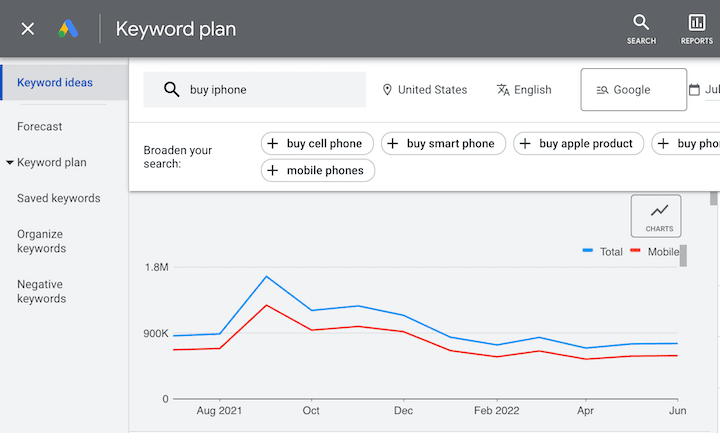Screen dimensions: 720x433
Task: Add 'buy smart phone' plus icon
Action: point(393,143)
